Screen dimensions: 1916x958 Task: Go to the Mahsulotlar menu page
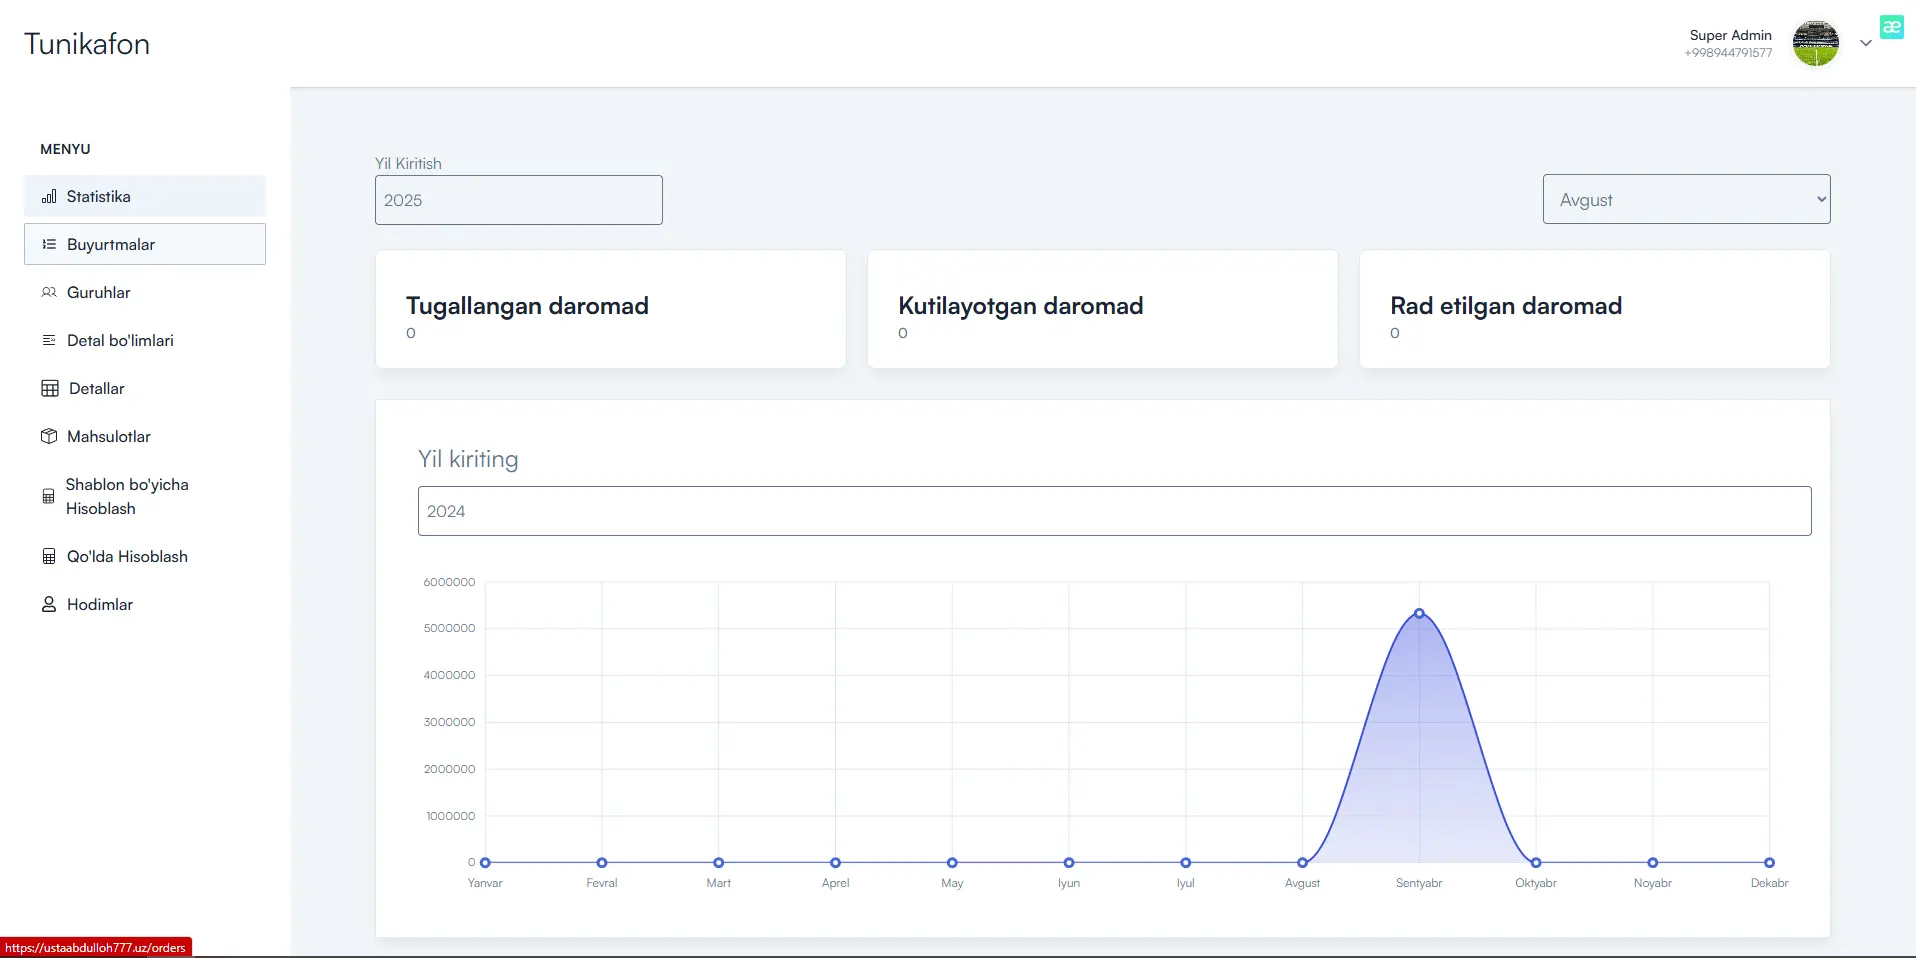[109, 437]
